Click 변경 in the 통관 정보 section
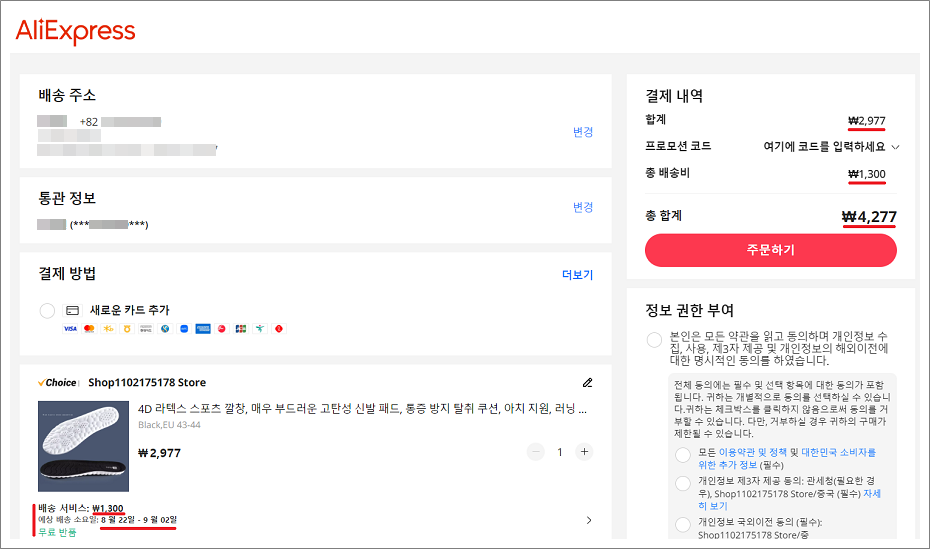This screenshot has width=930, height=549. tap(583, 207)
